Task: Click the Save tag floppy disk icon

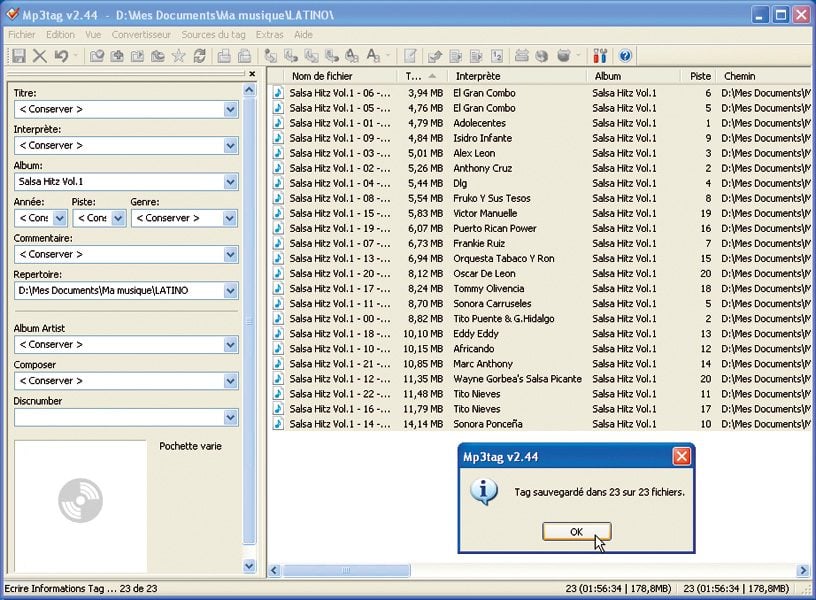Action: click(x=17, y=56)
